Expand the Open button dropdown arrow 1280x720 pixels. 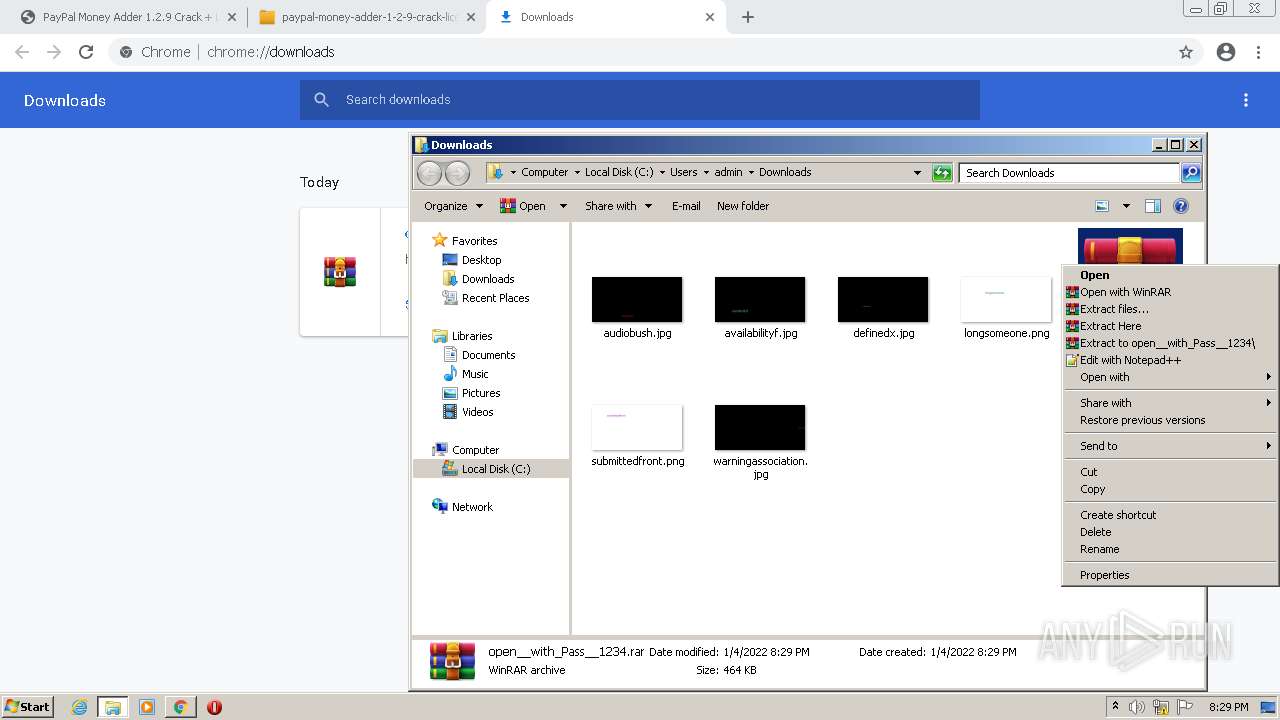click(563, 206)
